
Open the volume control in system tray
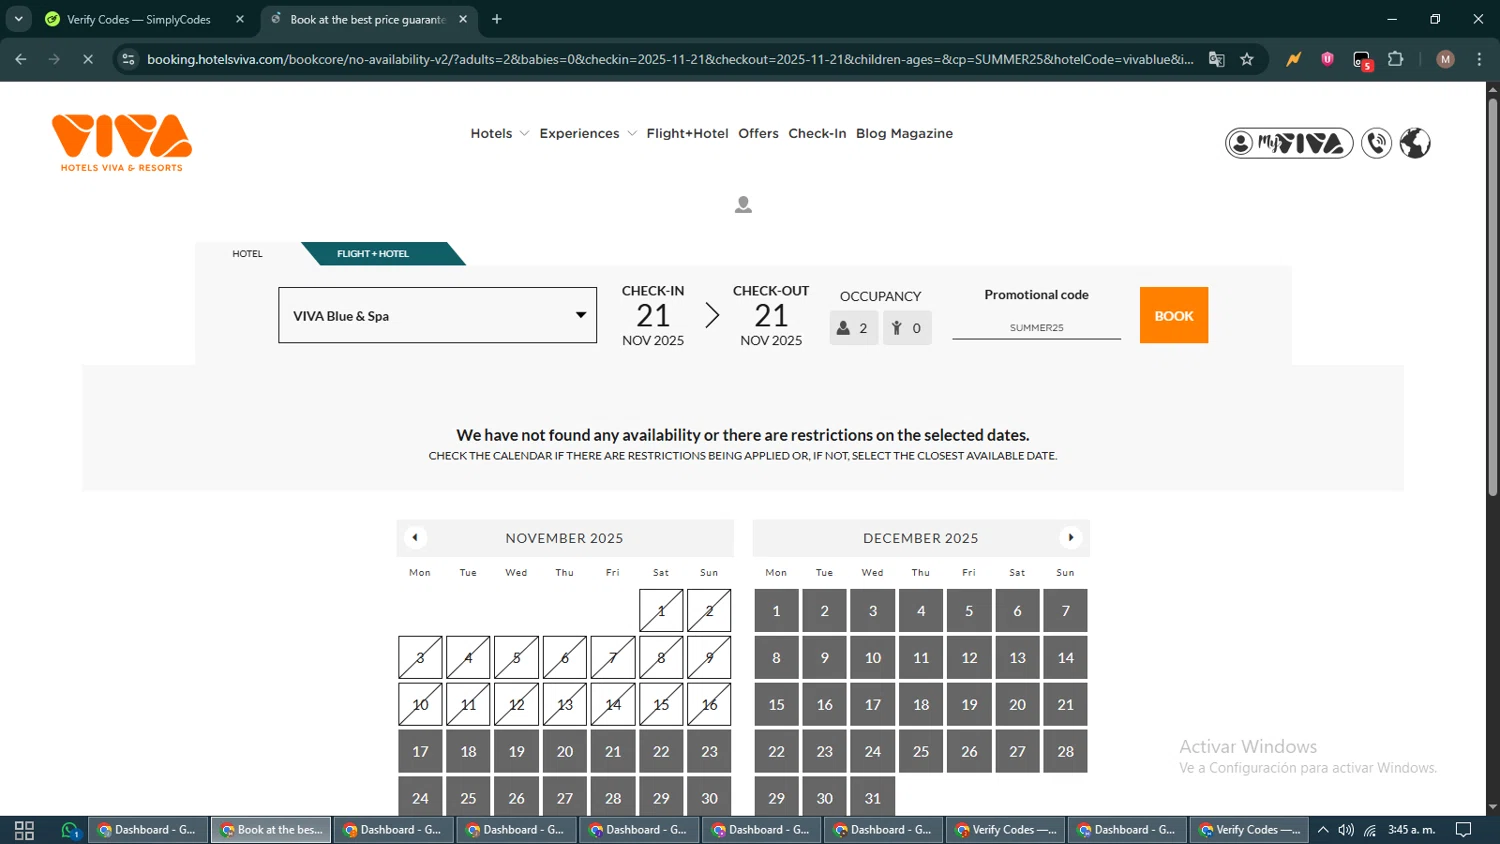[x=1346, y=830]
